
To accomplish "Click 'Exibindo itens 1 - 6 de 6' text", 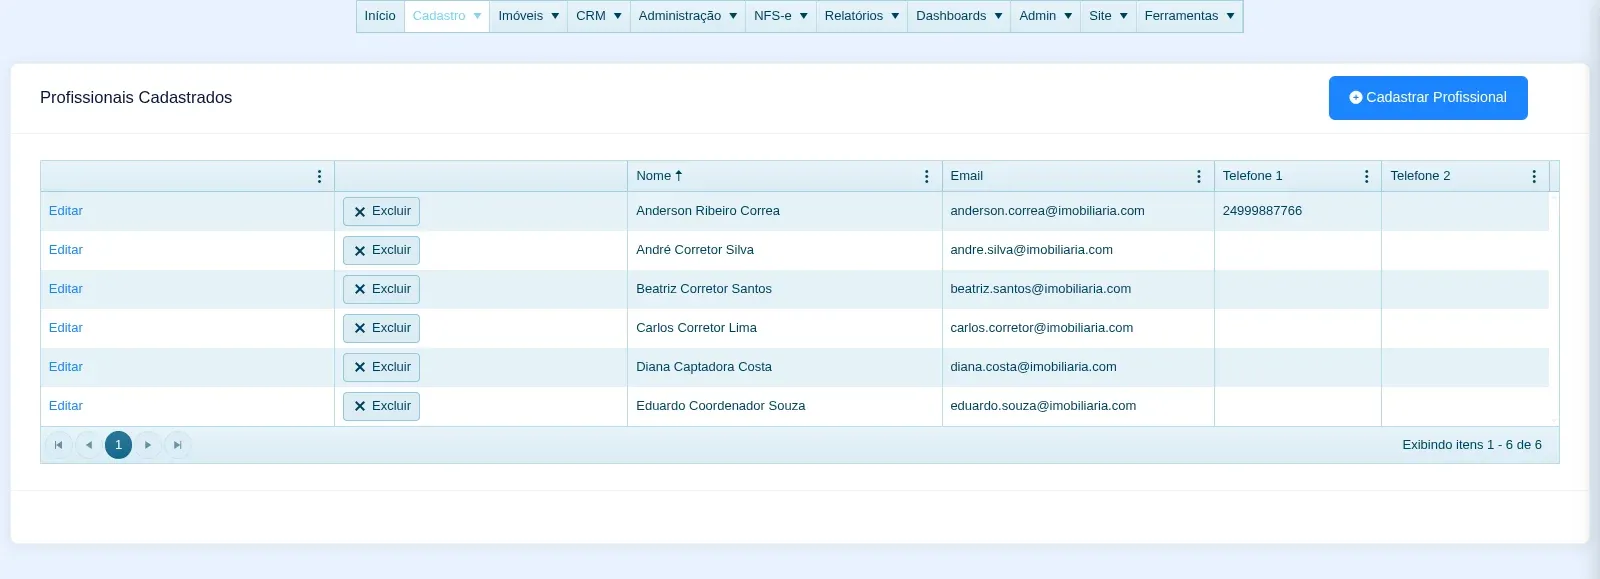I will click(x=1472, y=445).
